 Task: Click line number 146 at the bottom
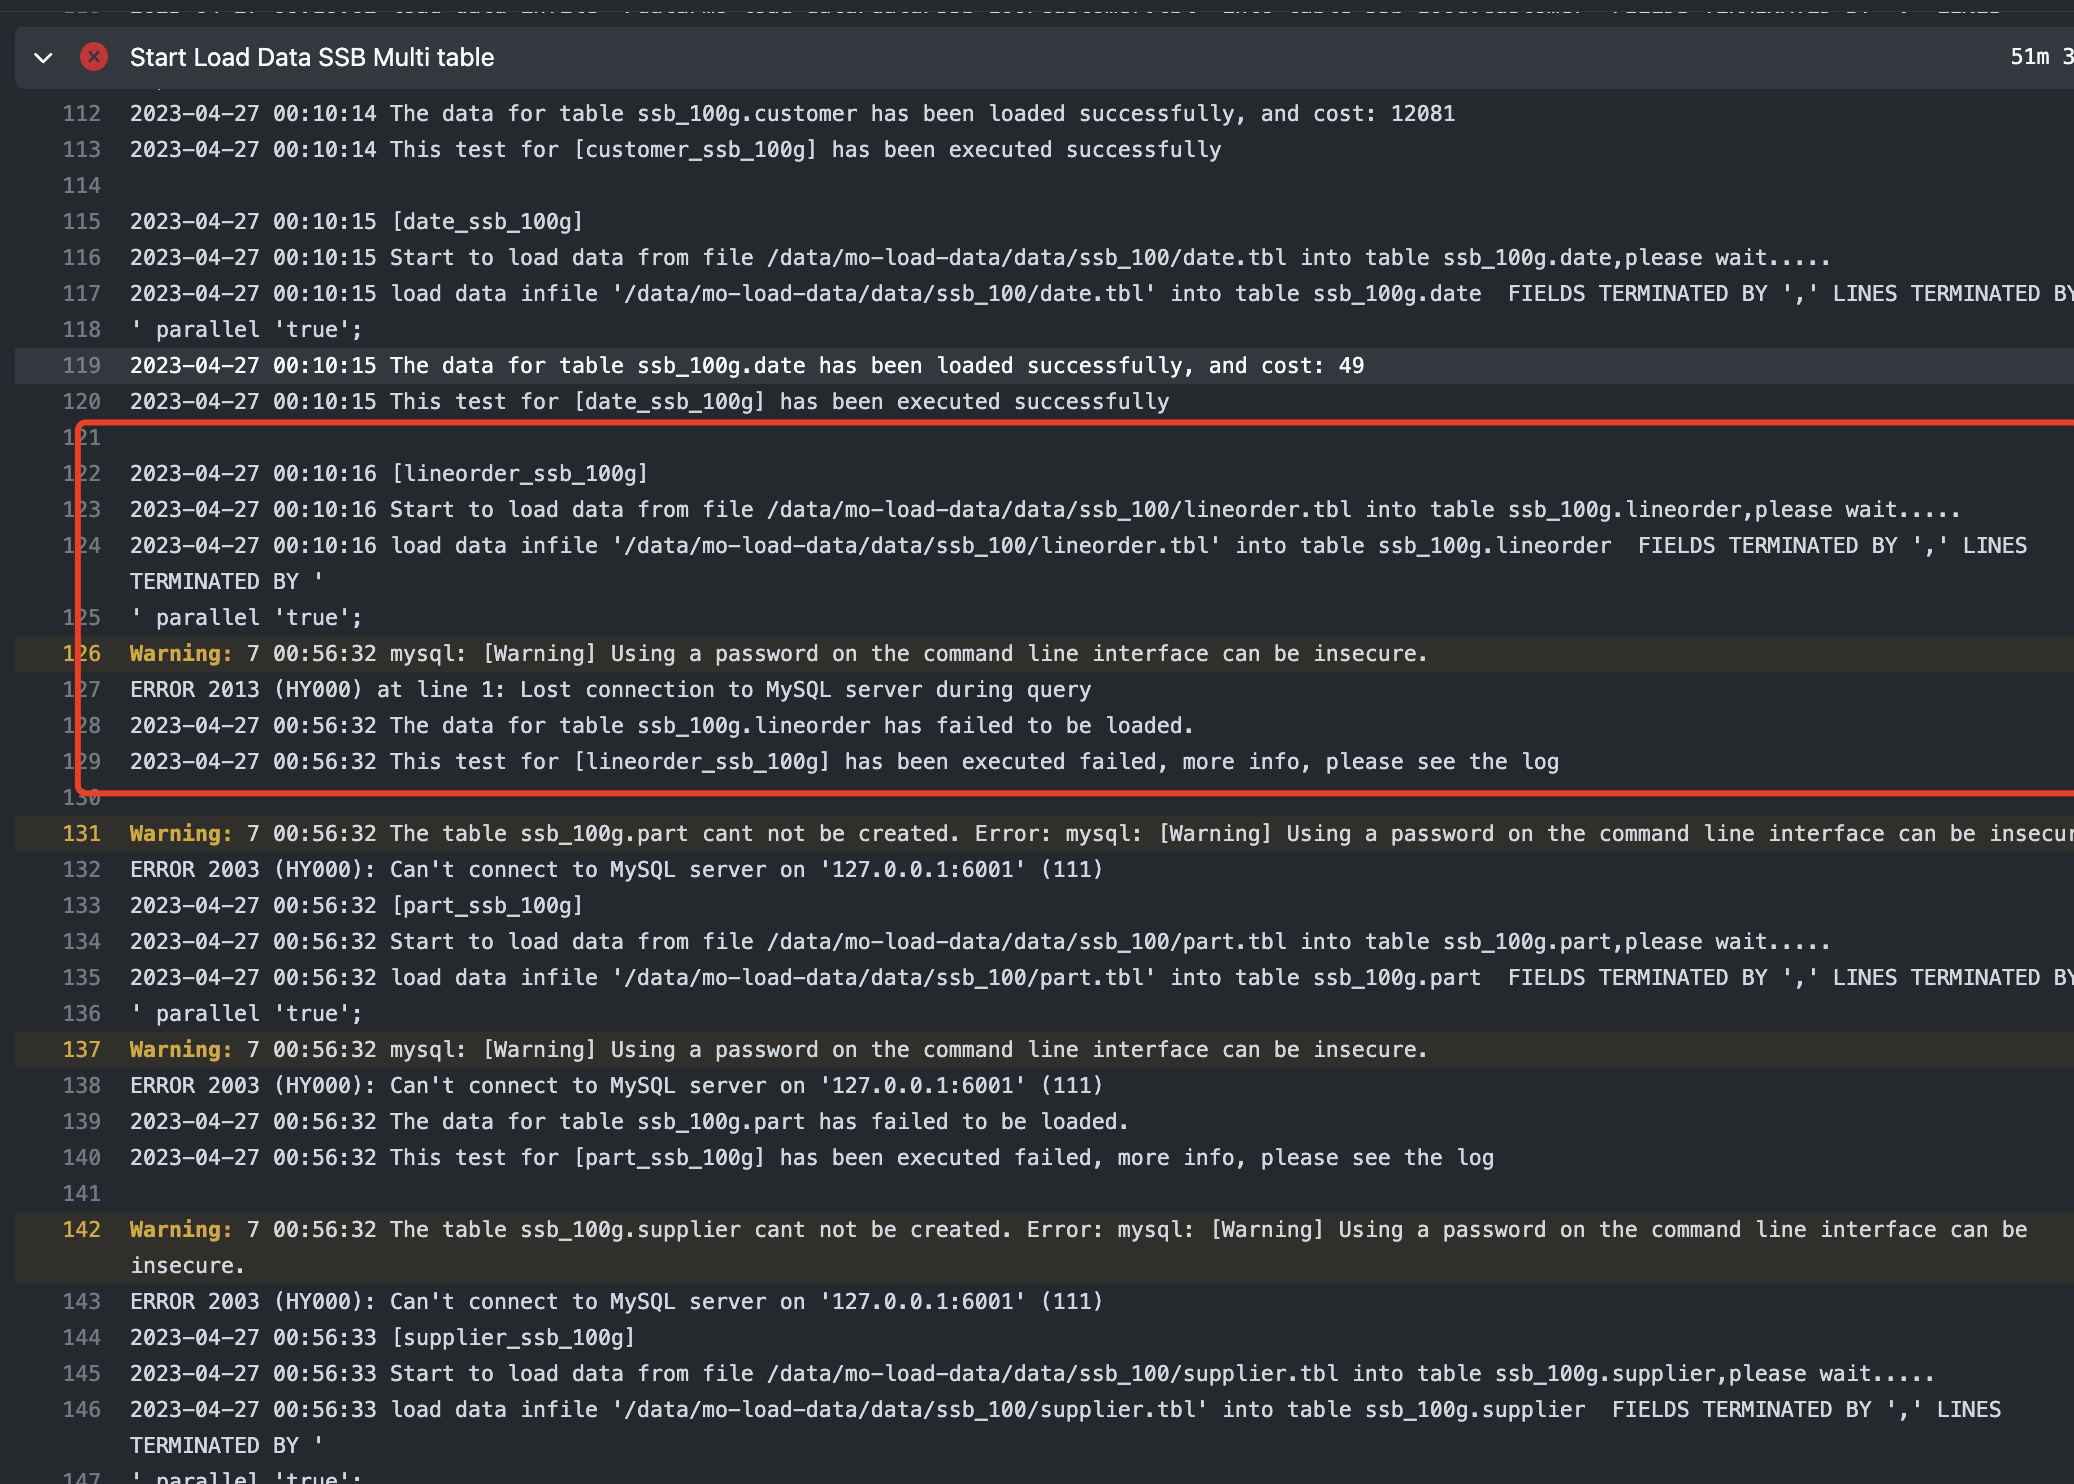point(82,1409)
